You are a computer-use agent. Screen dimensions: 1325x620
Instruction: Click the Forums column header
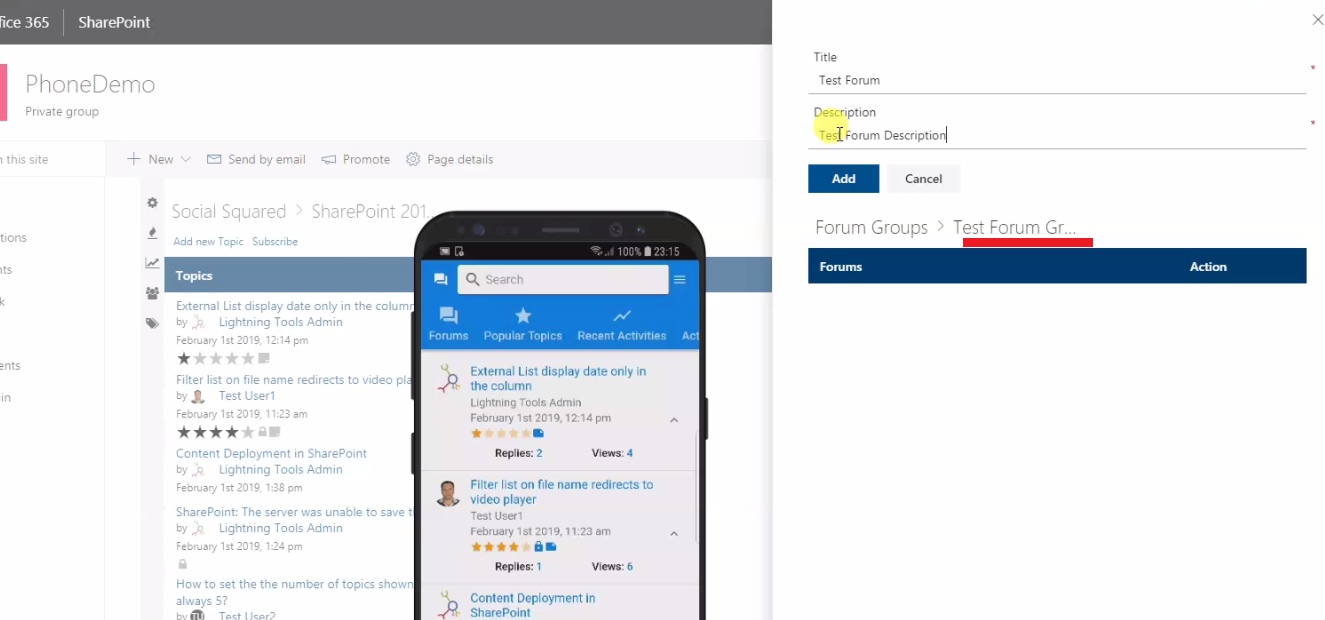coord(841,267)
